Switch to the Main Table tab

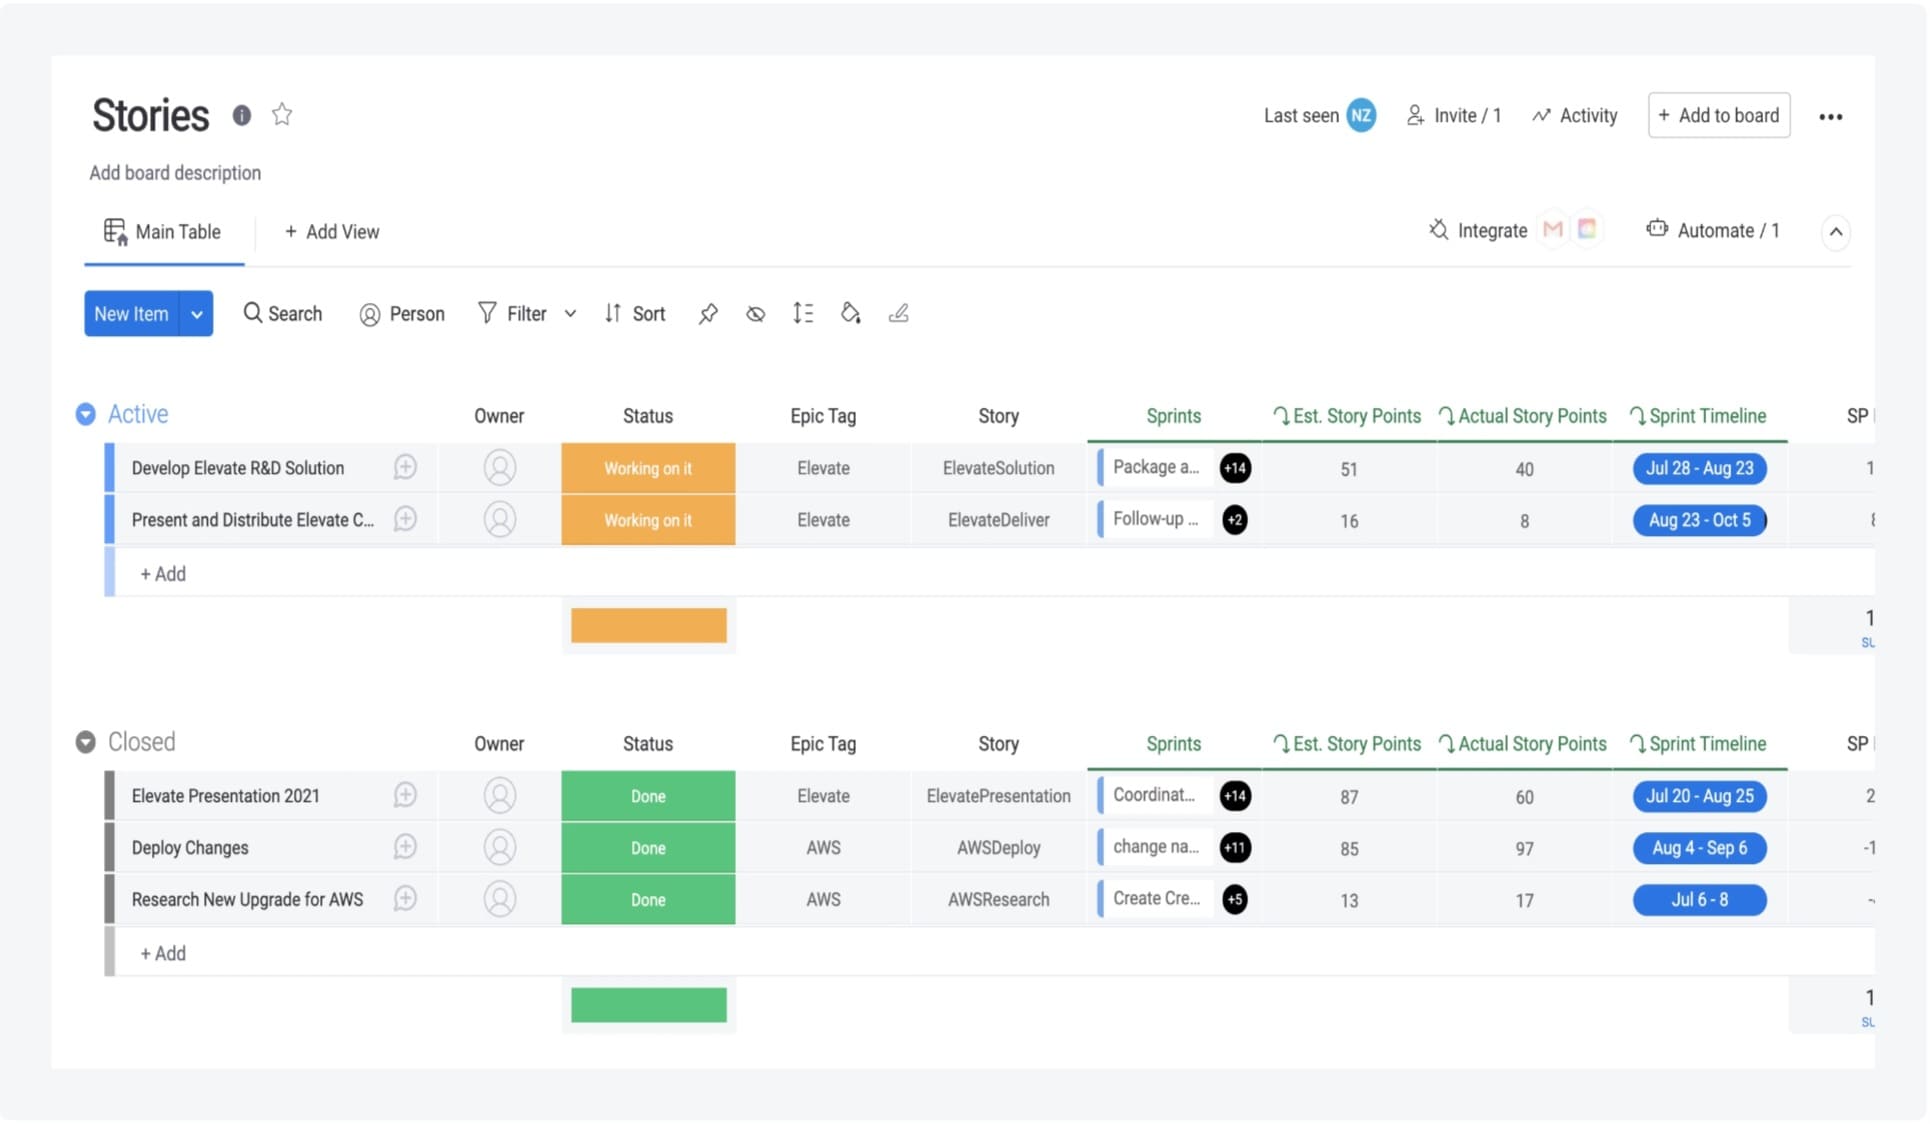164,231
